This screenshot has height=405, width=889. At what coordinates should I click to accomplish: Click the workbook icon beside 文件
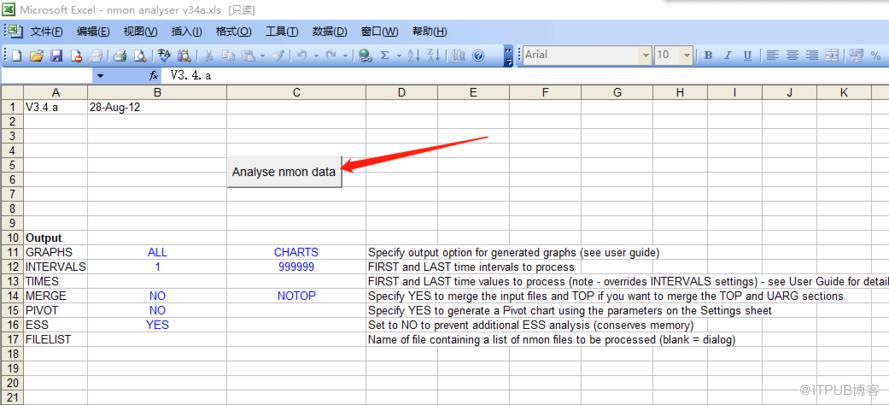pyautogui.click(x=15, y=32)
